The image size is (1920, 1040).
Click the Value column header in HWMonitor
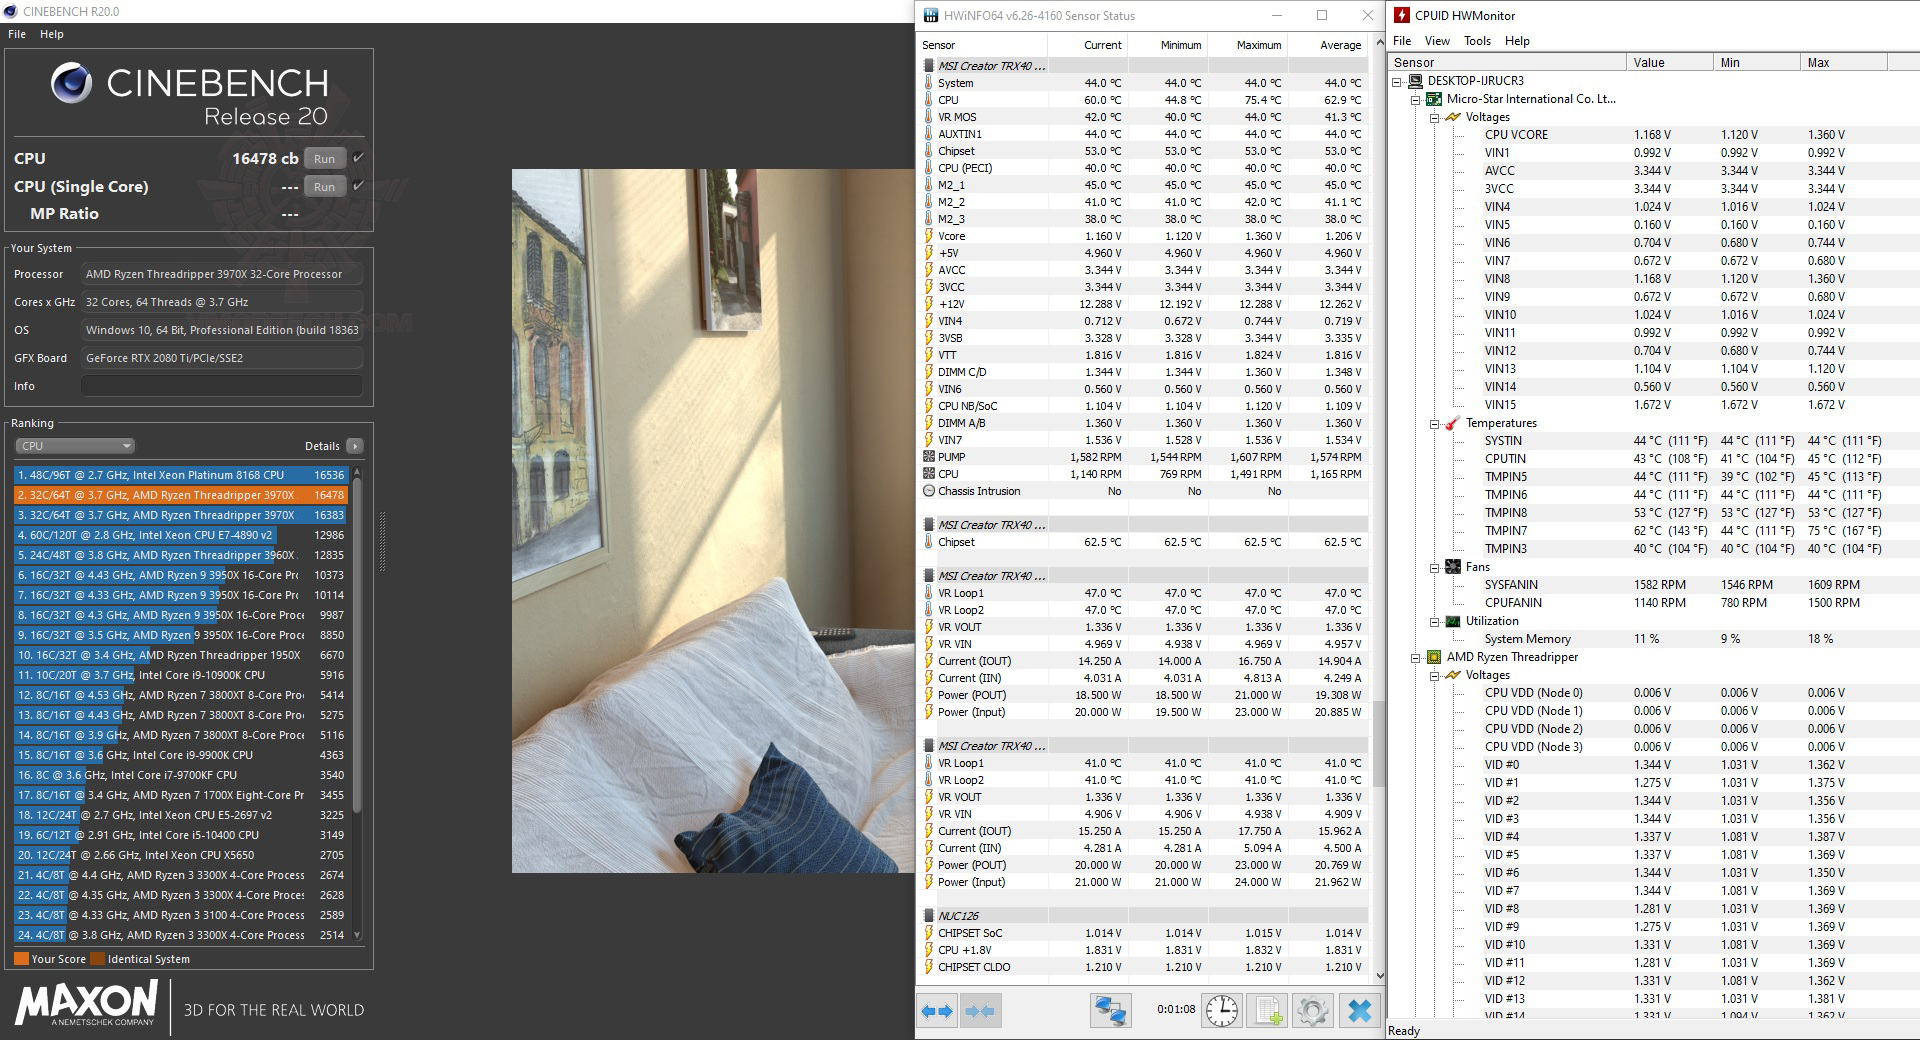tap(1670, 62)
